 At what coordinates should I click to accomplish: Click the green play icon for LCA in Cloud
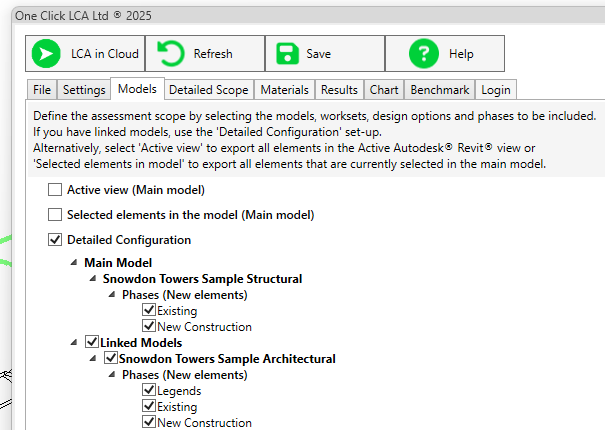pos(46,54)
